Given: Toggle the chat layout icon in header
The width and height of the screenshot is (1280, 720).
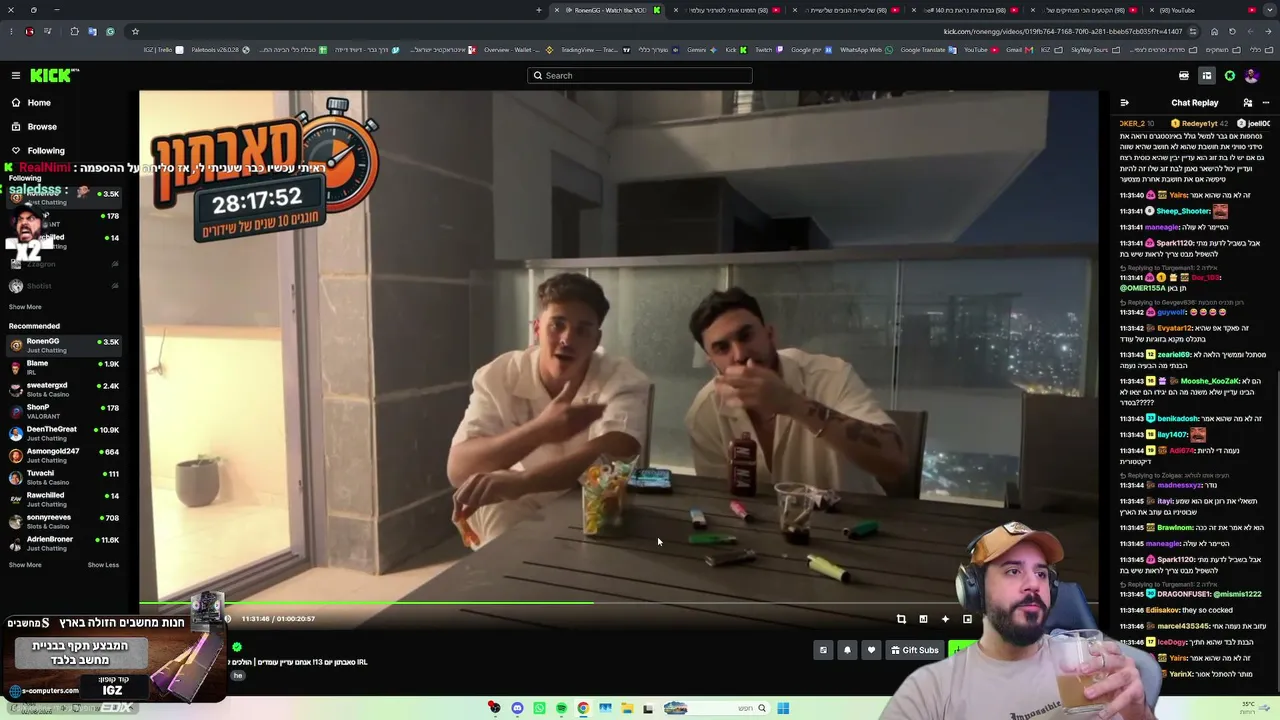Looking at the screenshot, I should pyautogui.click(x=1207, y=76).
